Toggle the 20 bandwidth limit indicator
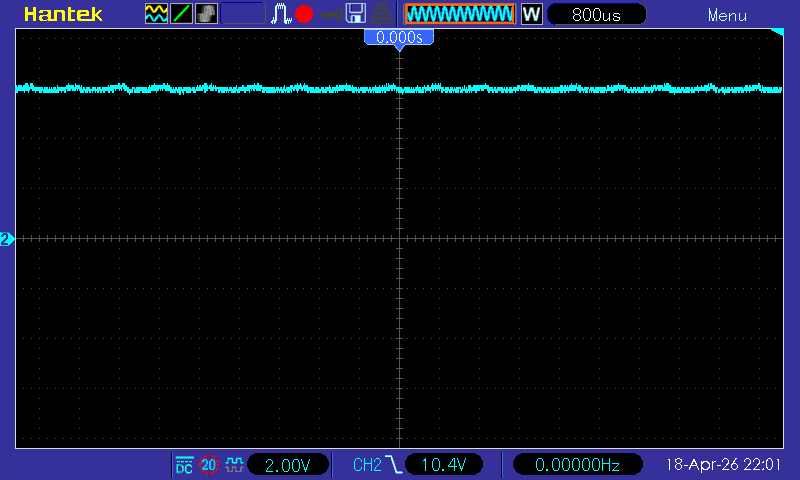This screenshot has width=800, height=480. (x=209, y=465)
